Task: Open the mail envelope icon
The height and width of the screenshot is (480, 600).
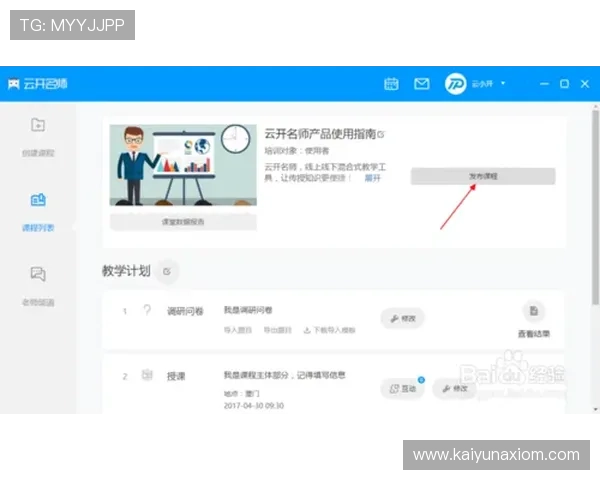Action: click(421, 84)
